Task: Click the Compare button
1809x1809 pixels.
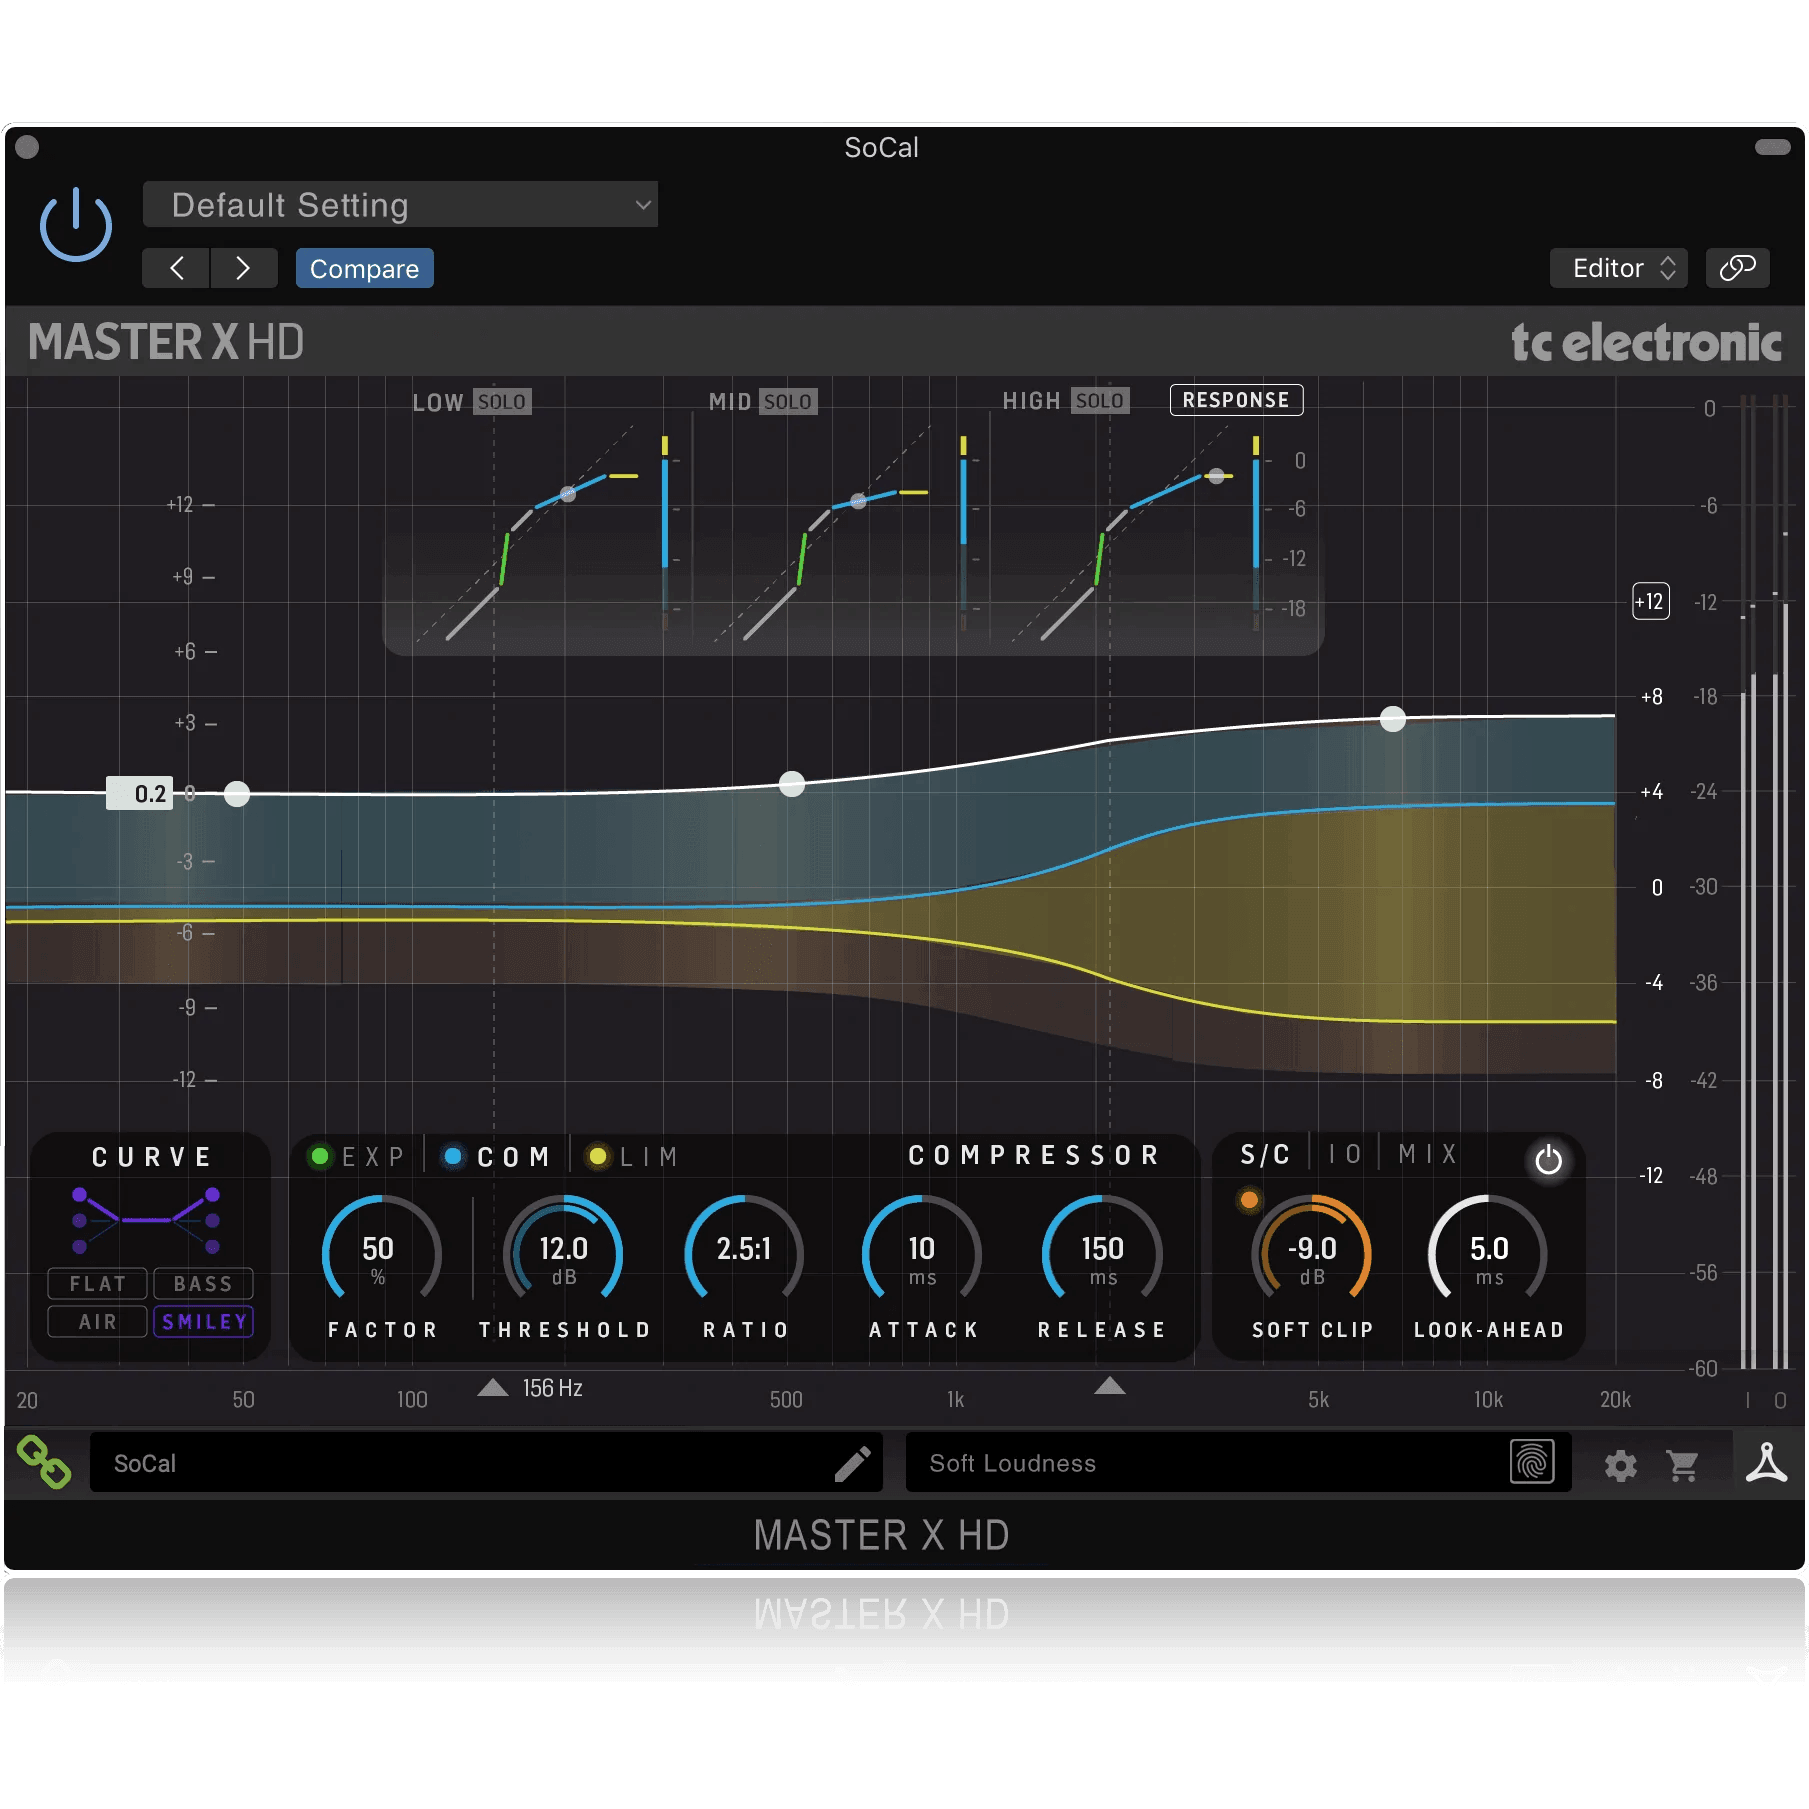Action: point(364,268)
